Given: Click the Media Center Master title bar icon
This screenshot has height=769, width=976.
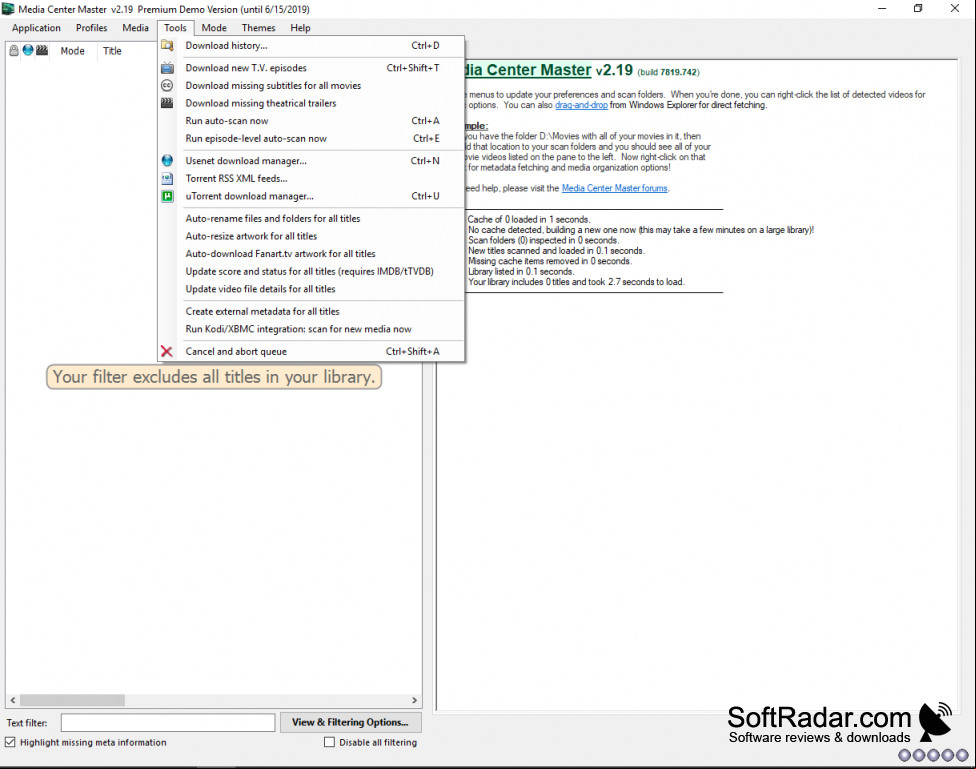Looking at the screenshot, I should pos(8,9).
